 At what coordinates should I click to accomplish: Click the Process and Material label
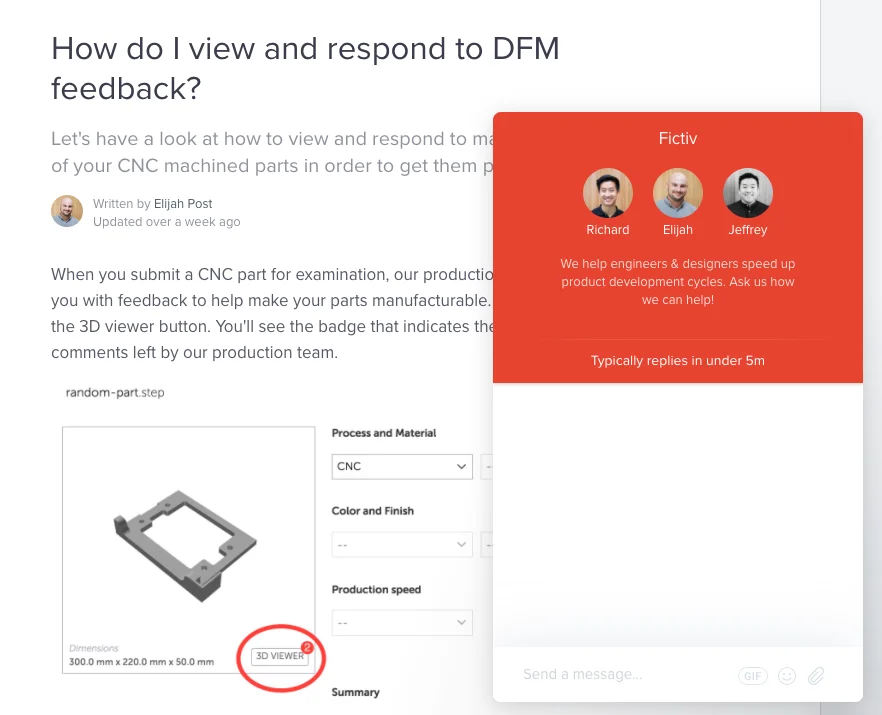point(384,433)
